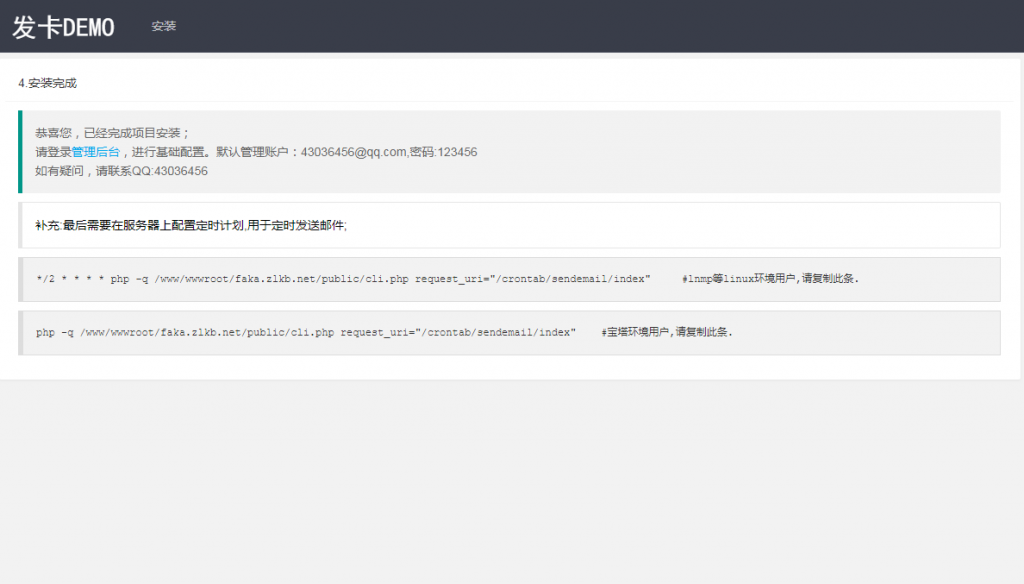Open the 管理后台 link

pyautogui.click(x=95, y=152)
